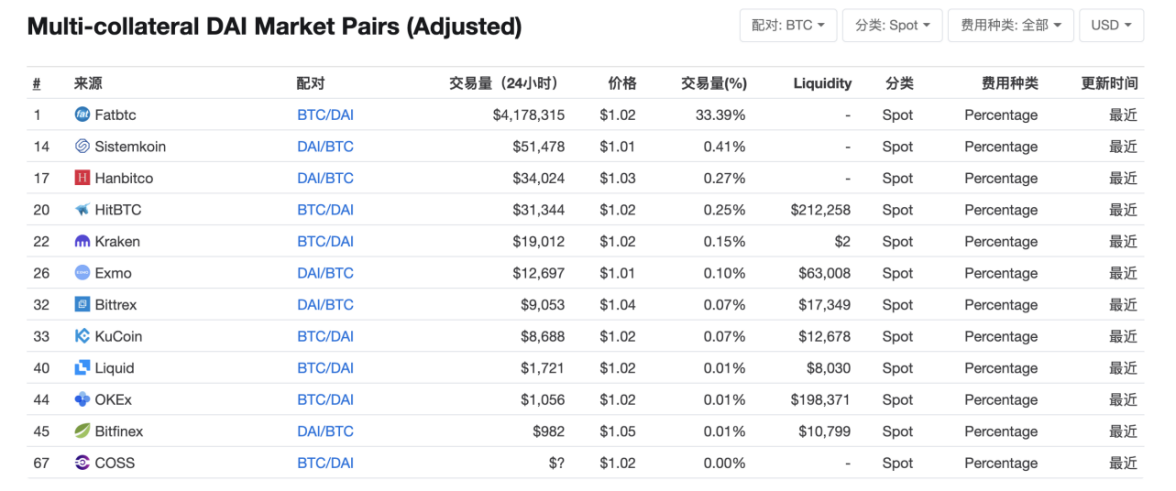
Task: Click the KuCoin logo icon
Action: tap(82, 337)
